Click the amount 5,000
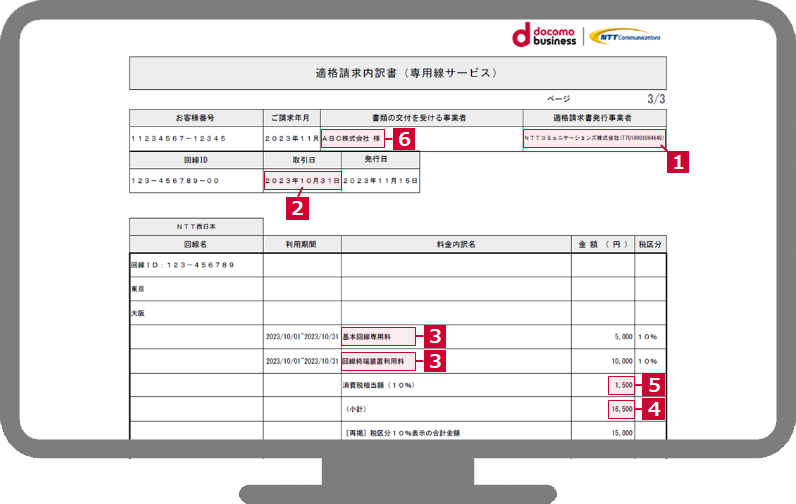Screen dimensions: 796x504 click(x=623, y=337)
